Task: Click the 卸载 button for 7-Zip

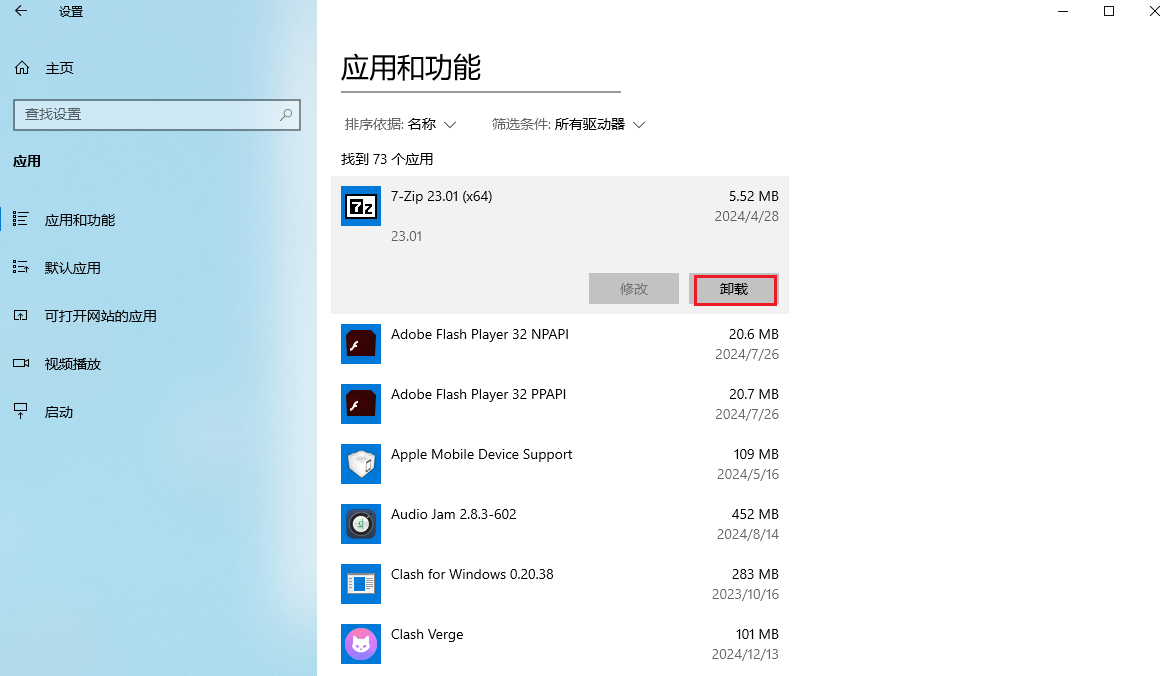Action: (734, 289)
